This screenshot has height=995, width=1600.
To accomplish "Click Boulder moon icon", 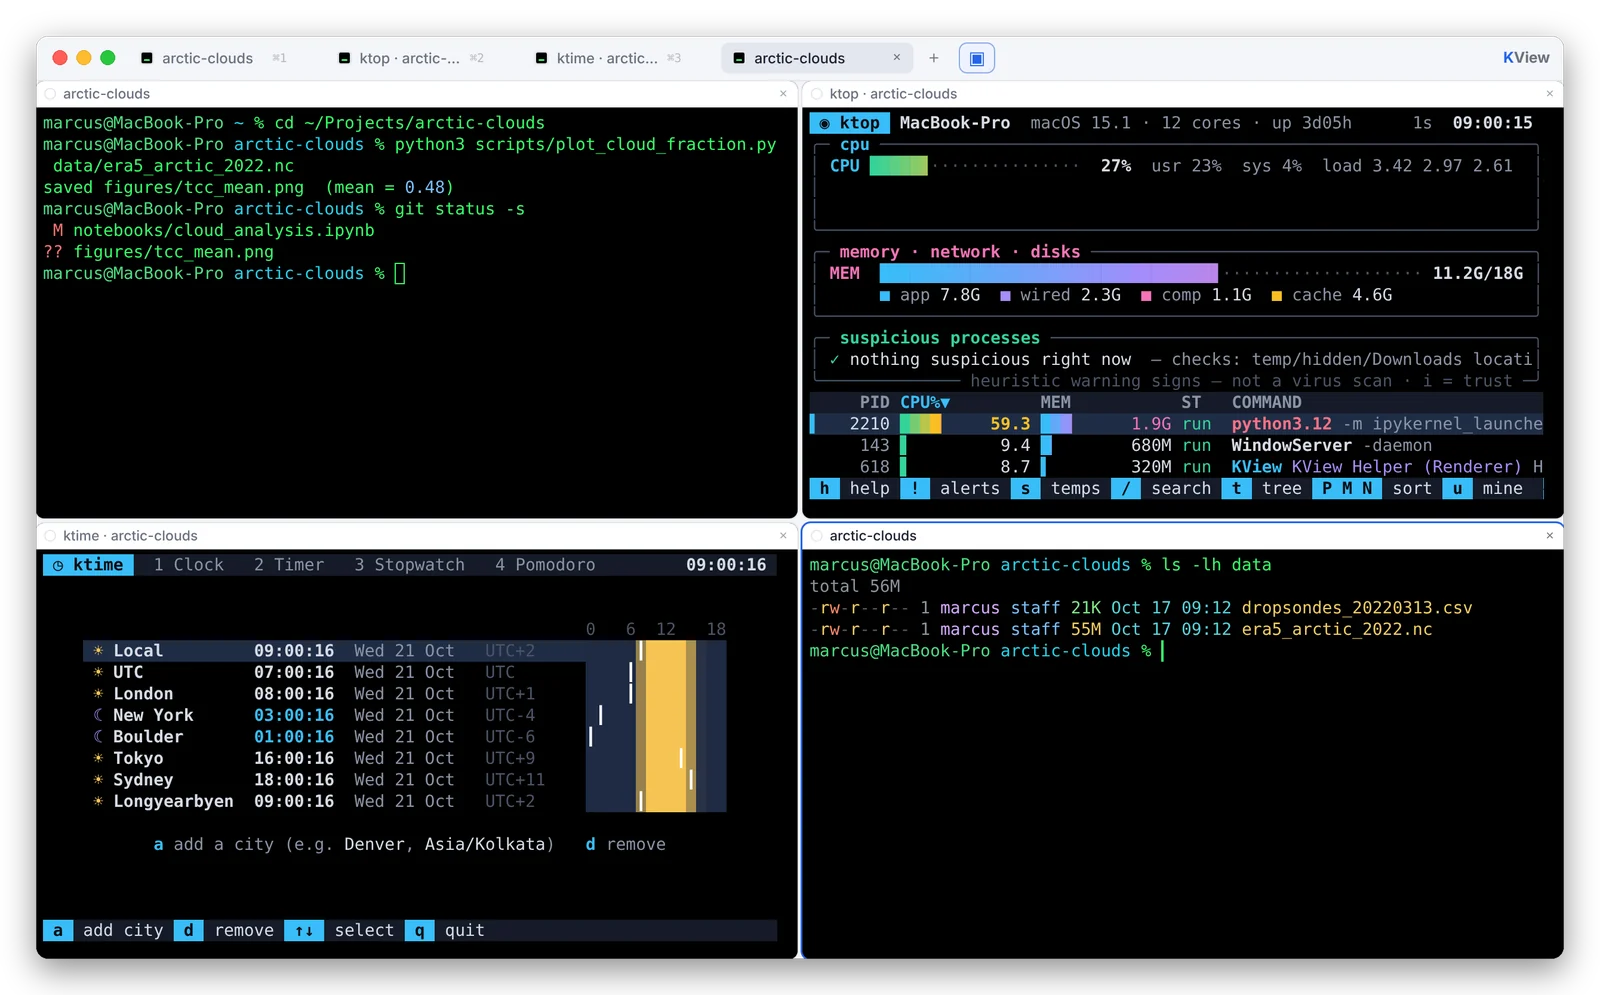I will click(98, 737).
